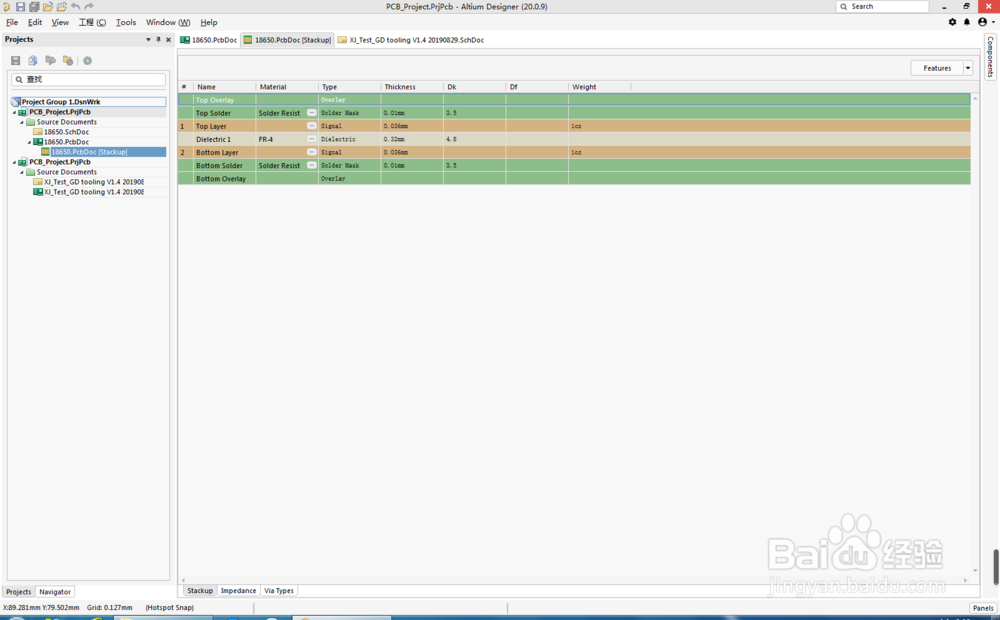Switch to the Navigator panel tab
This screenshot has width=1000, height=620.
point(55,592)
